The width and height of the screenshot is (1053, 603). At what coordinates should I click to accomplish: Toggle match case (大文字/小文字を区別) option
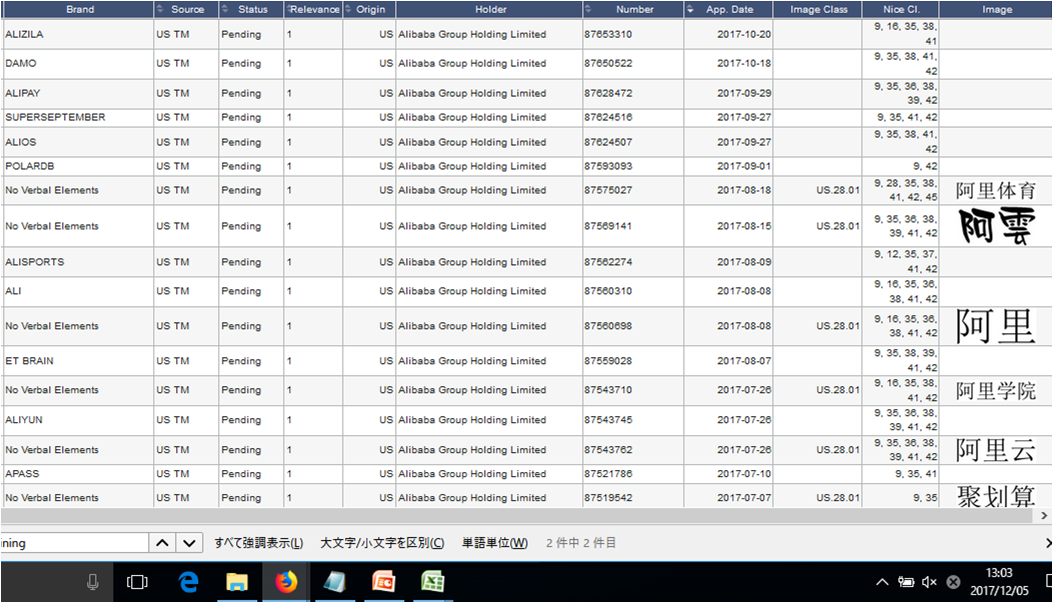coord(382,543)
